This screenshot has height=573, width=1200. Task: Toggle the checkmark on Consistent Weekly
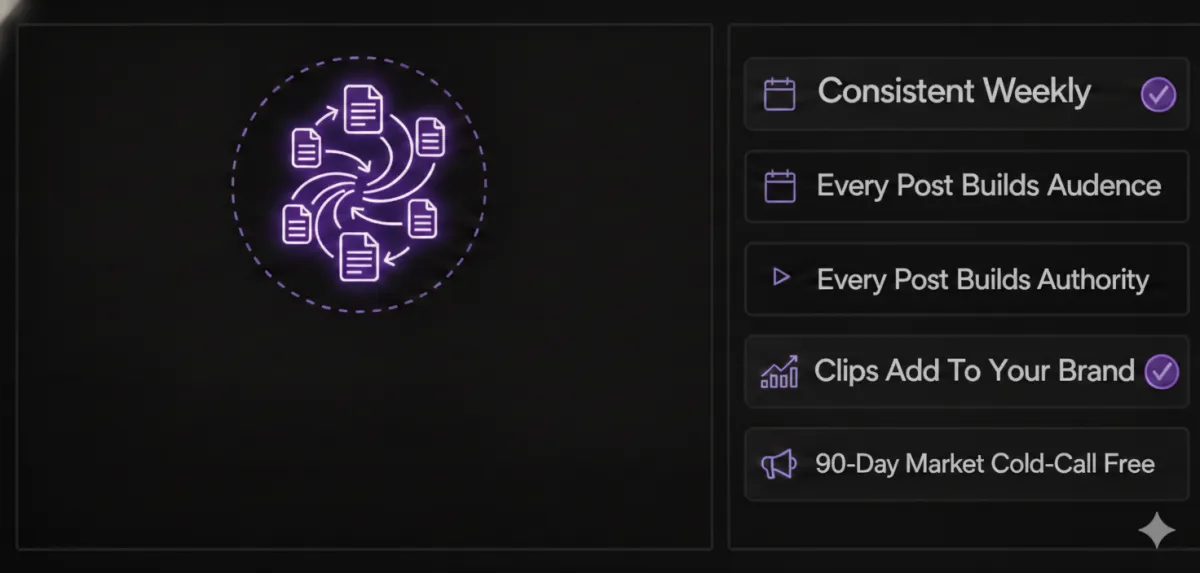[1158, 95]
